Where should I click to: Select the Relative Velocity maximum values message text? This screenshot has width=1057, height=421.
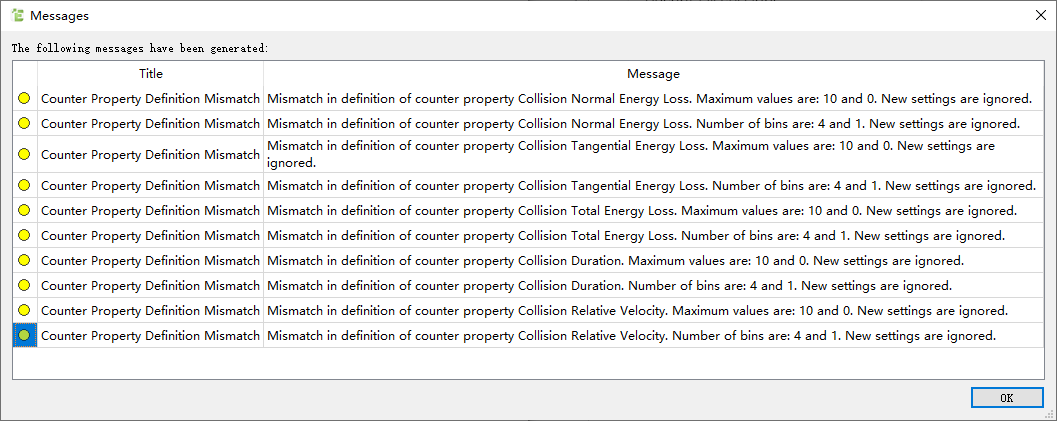638,311
